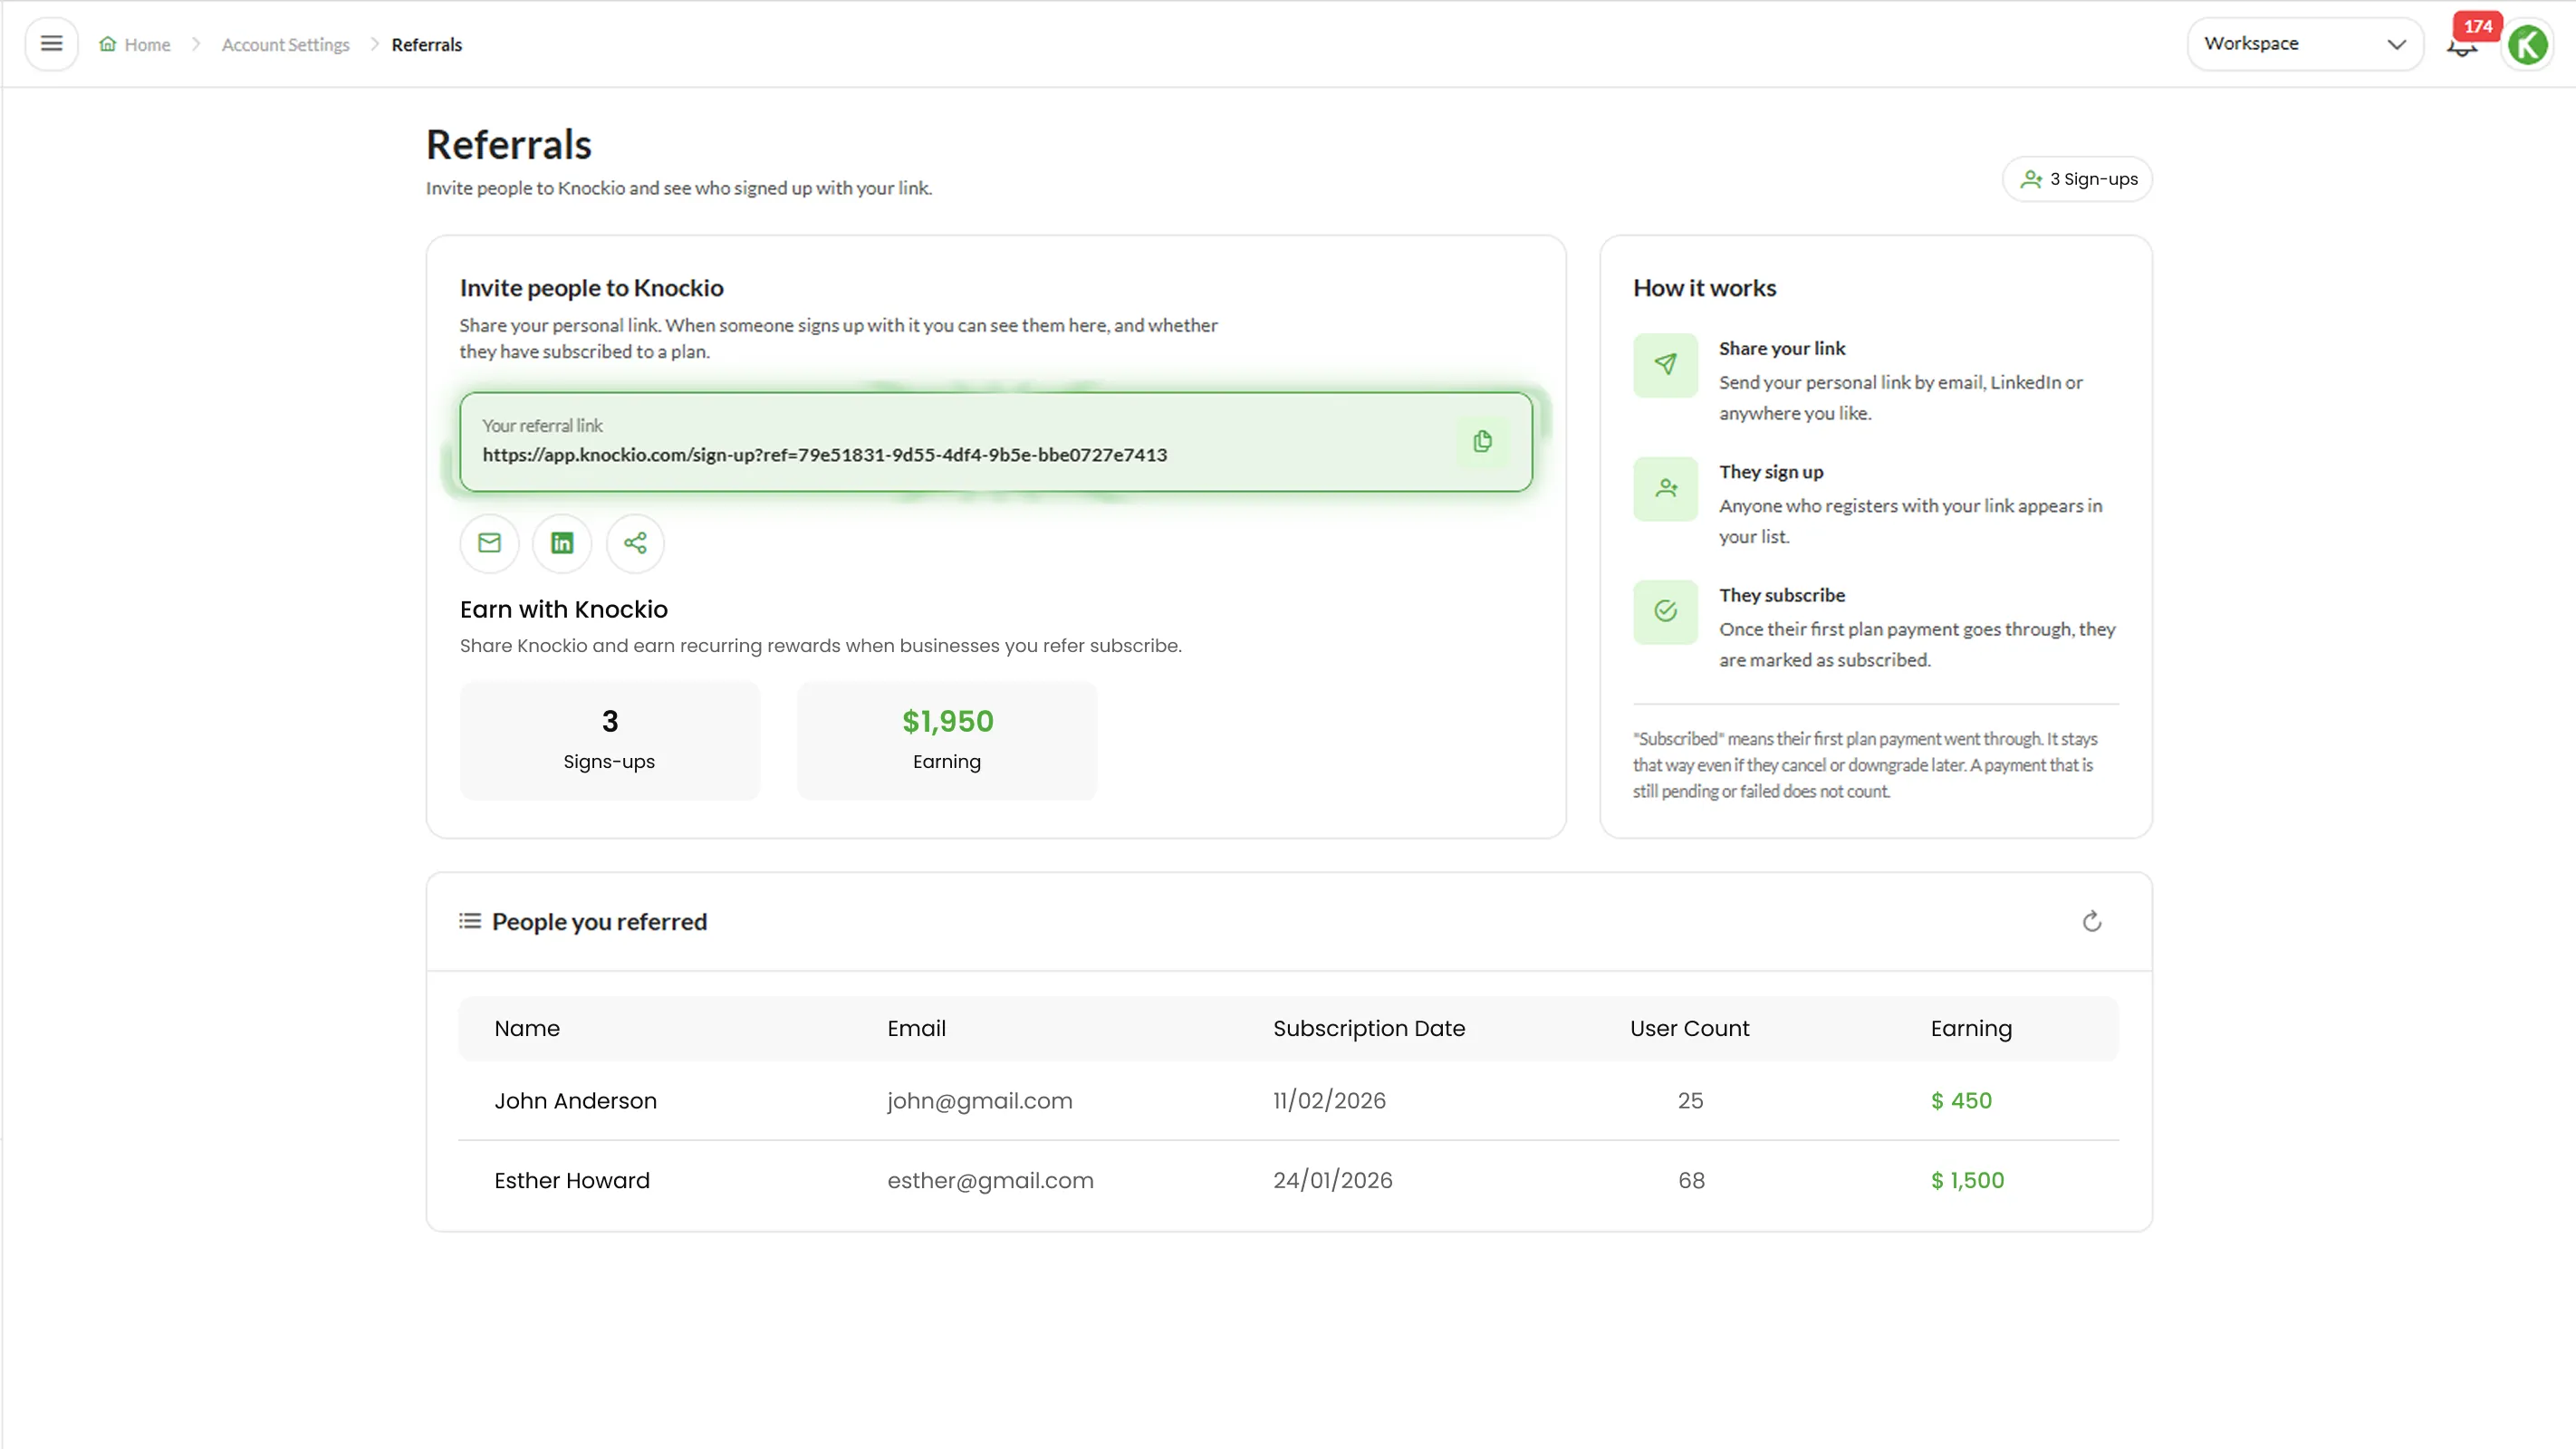Click john@gmail.com email cell

click(980, 1101)
